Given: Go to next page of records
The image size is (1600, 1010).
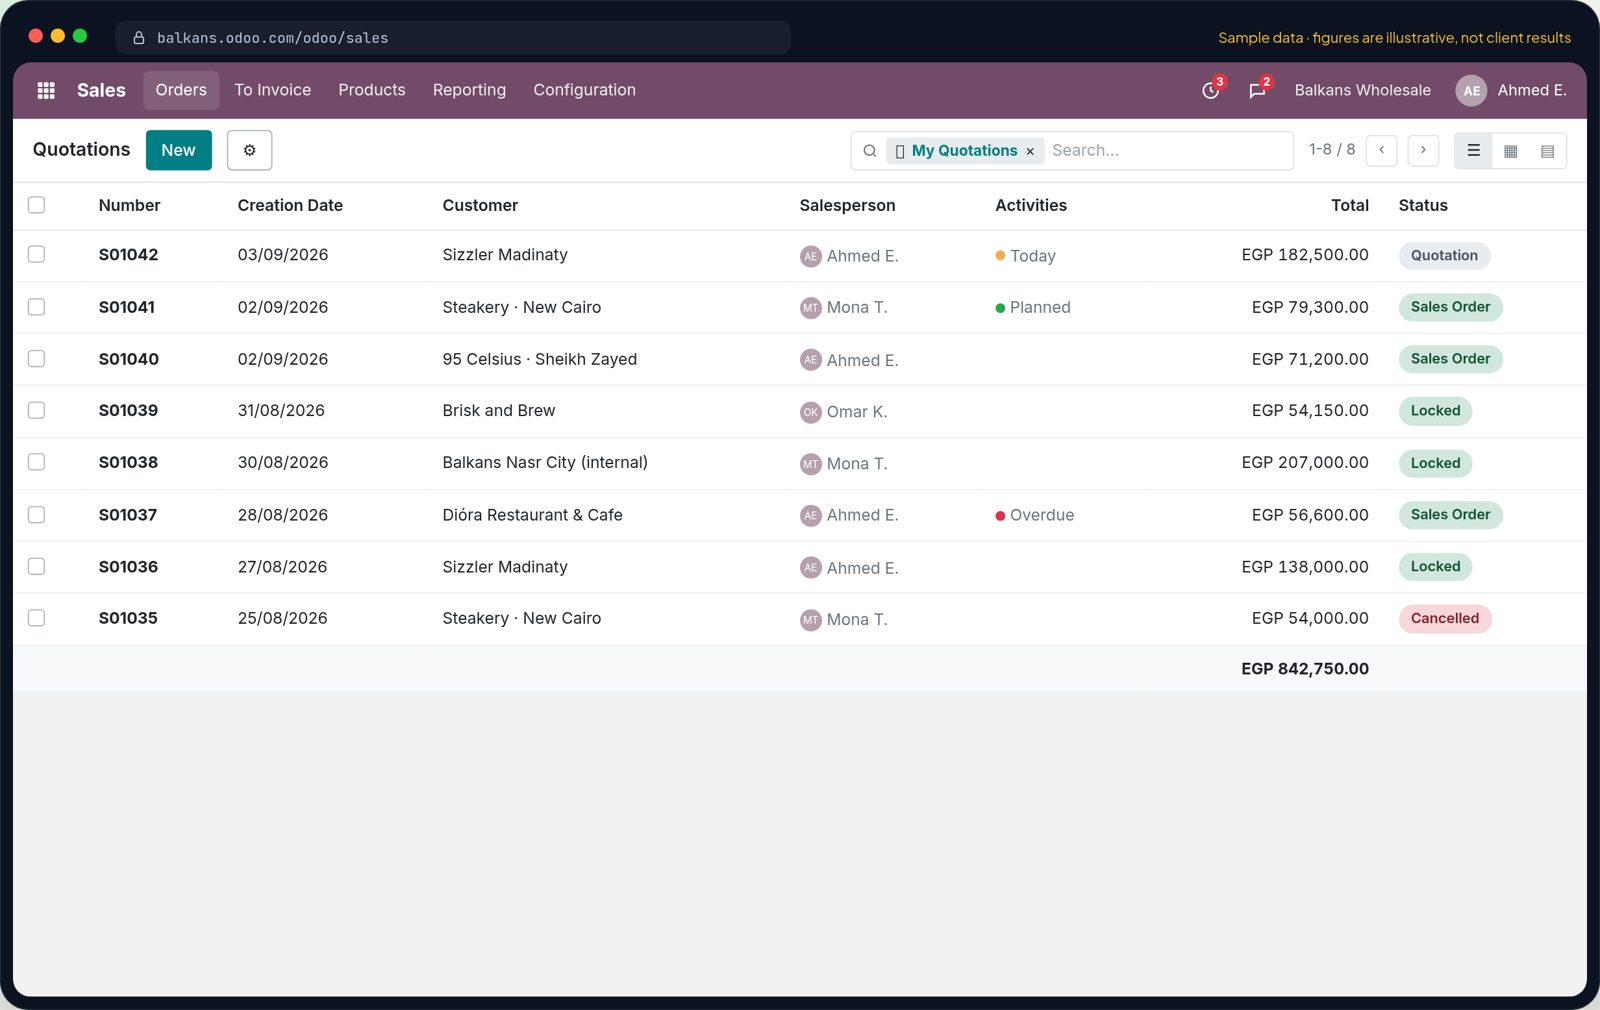Looking at the screenshot, I should pos(1423,150).
